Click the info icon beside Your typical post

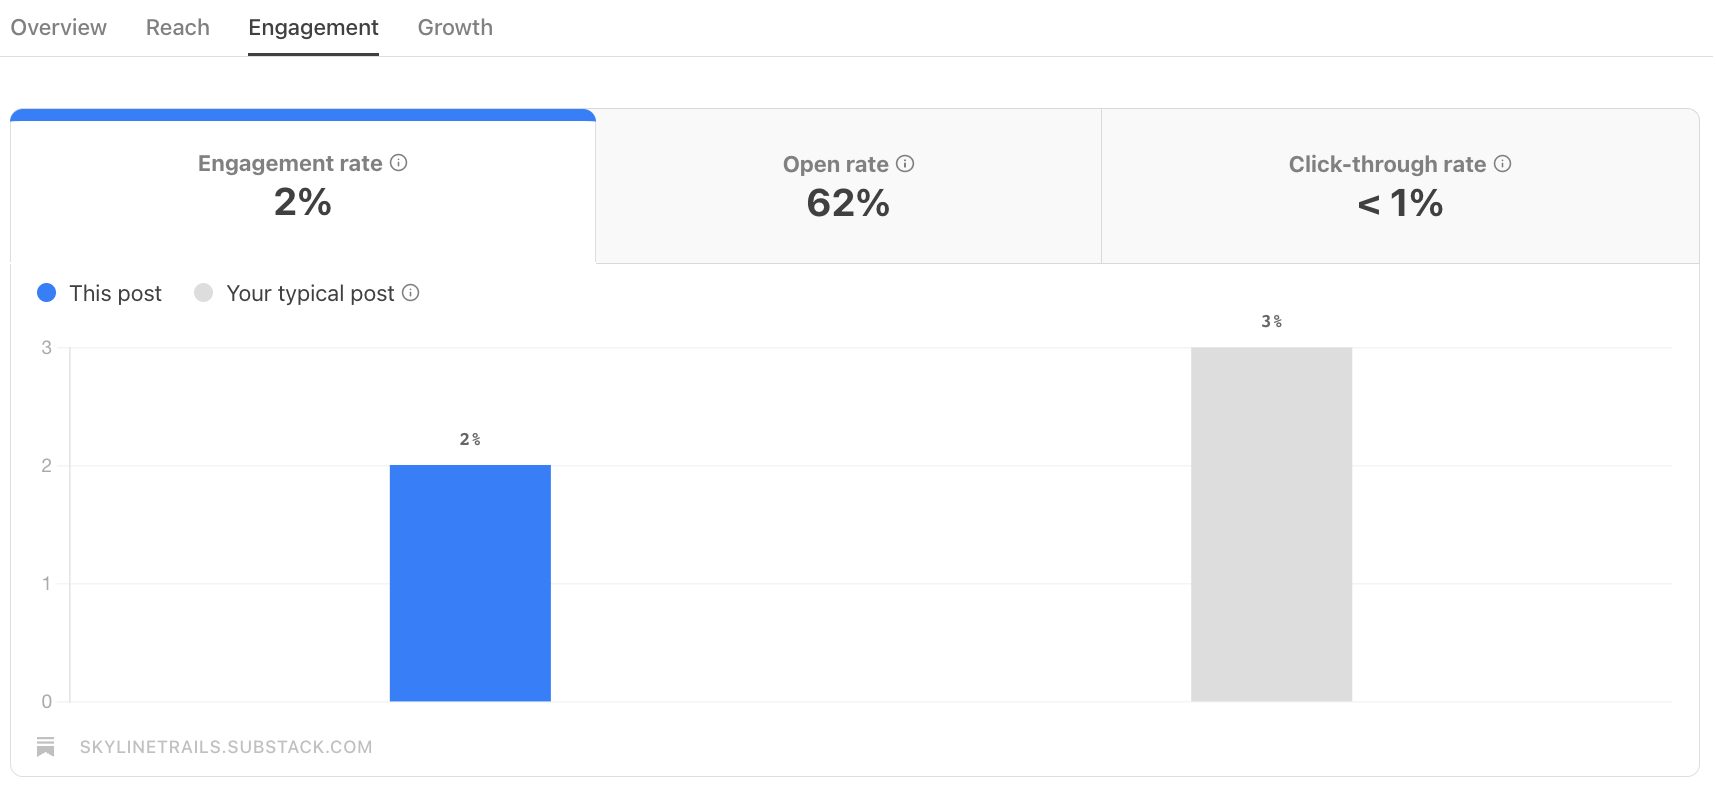(411, 293)
